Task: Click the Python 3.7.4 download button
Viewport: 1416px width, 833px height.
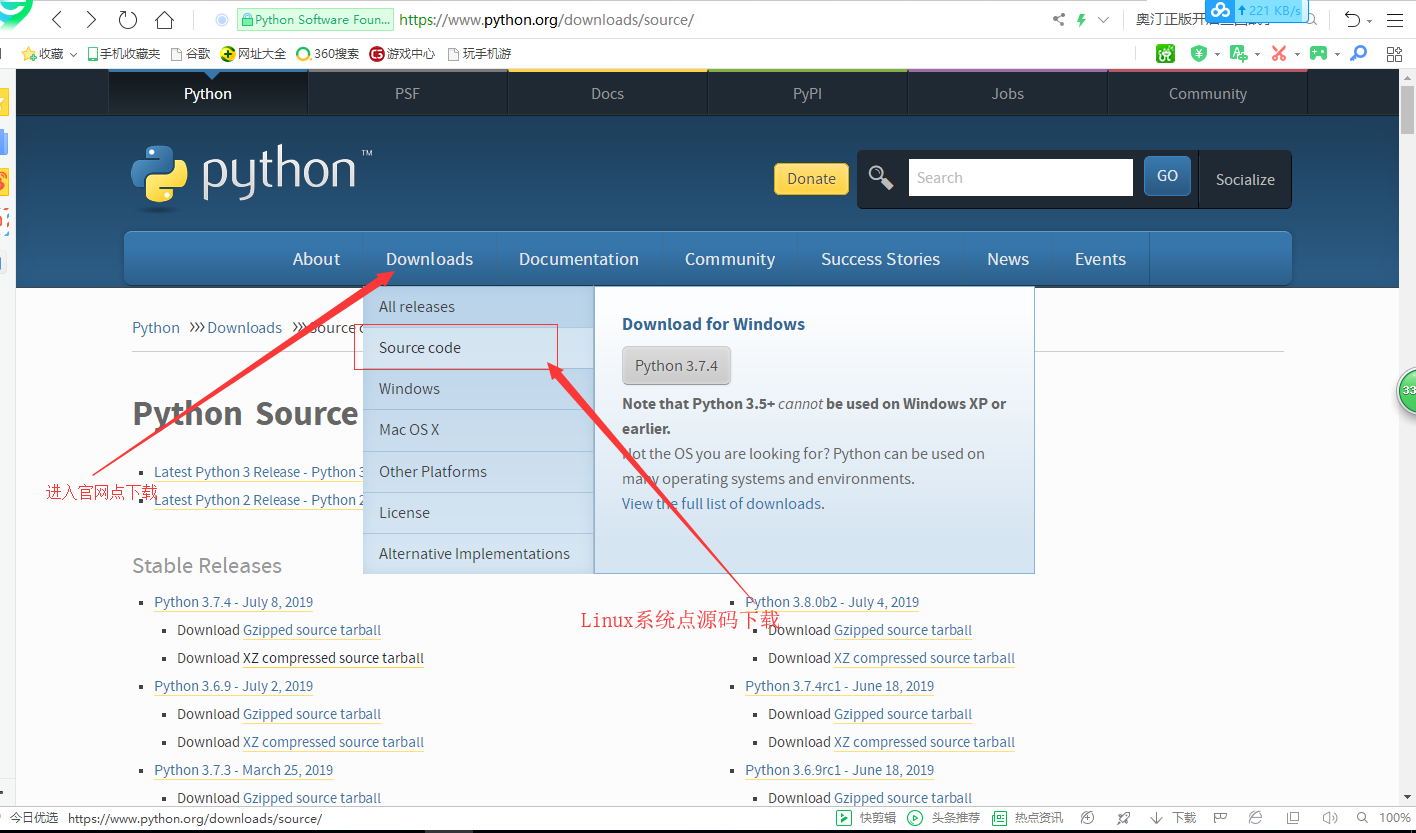Action: tap(676, 366)
